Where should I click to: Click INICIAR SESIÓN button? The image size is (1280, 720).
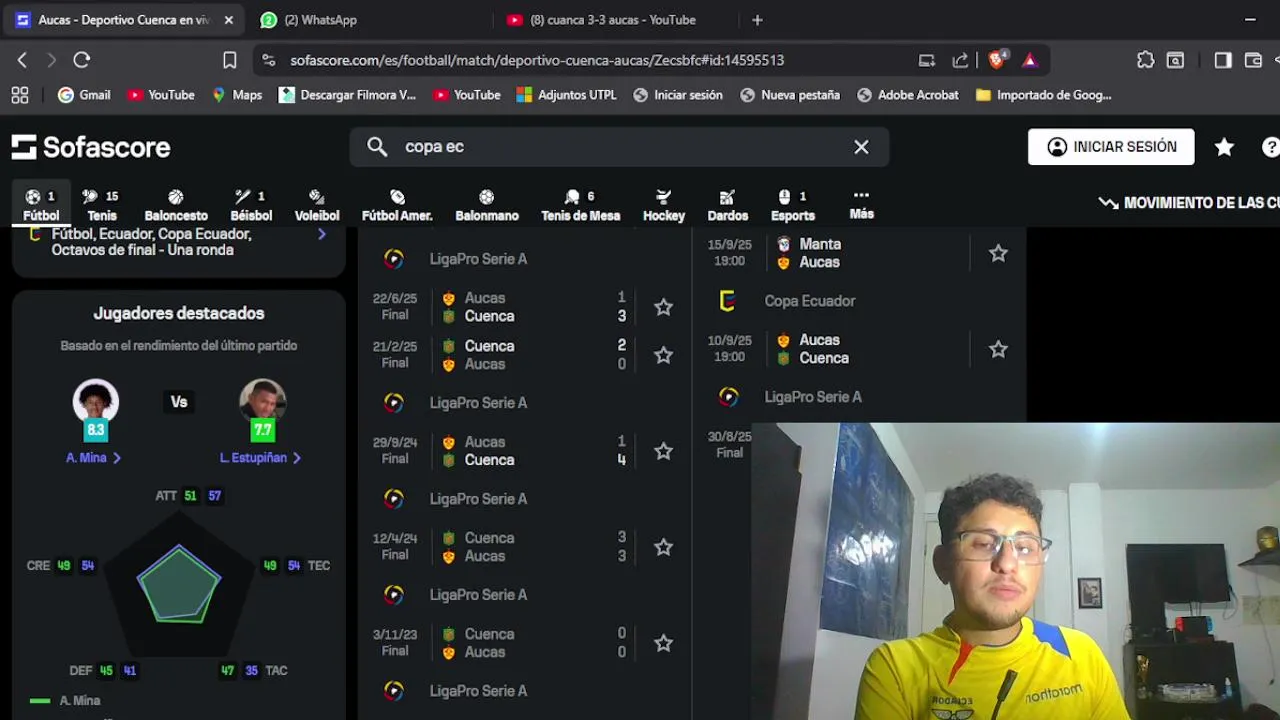[x=1111, y=147]
